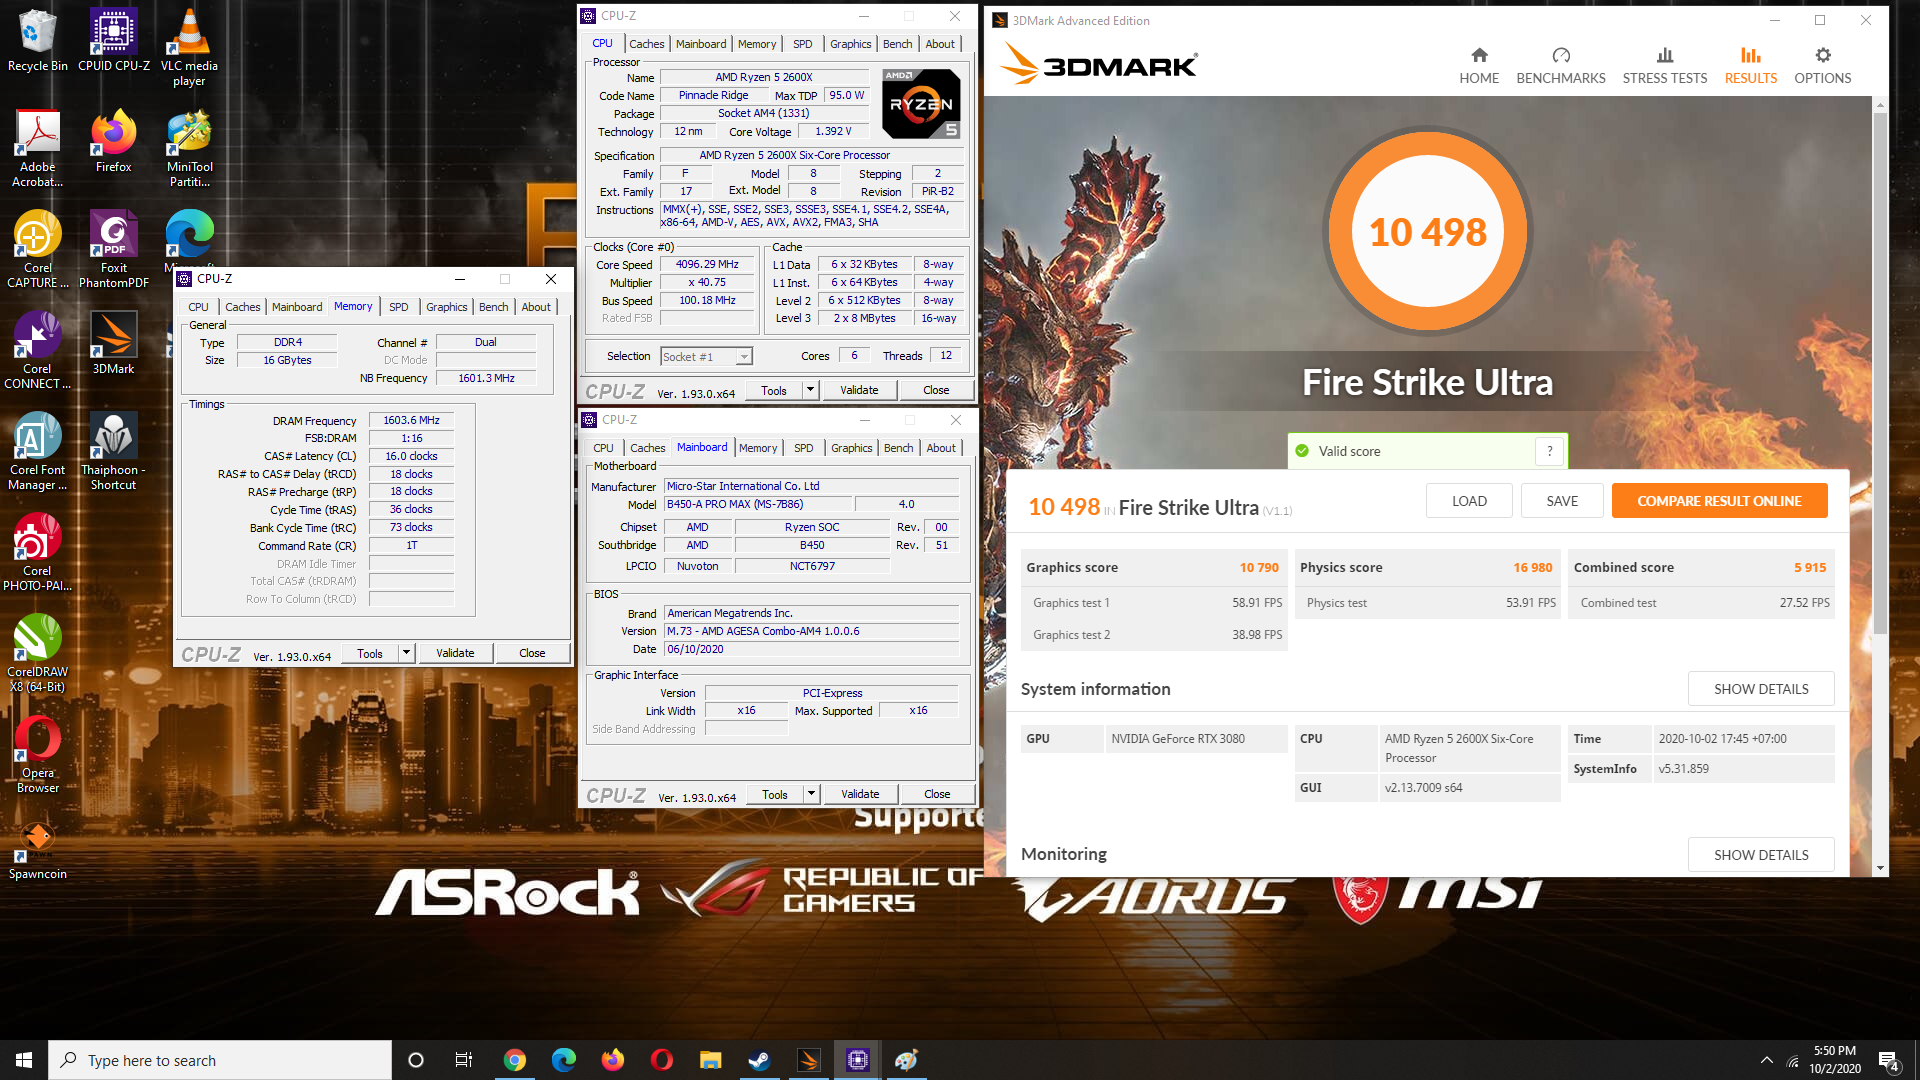Screen dimensions: 1920x1080
Task: Click Validate in top CPU-Z window
Action: coord(859,390)
